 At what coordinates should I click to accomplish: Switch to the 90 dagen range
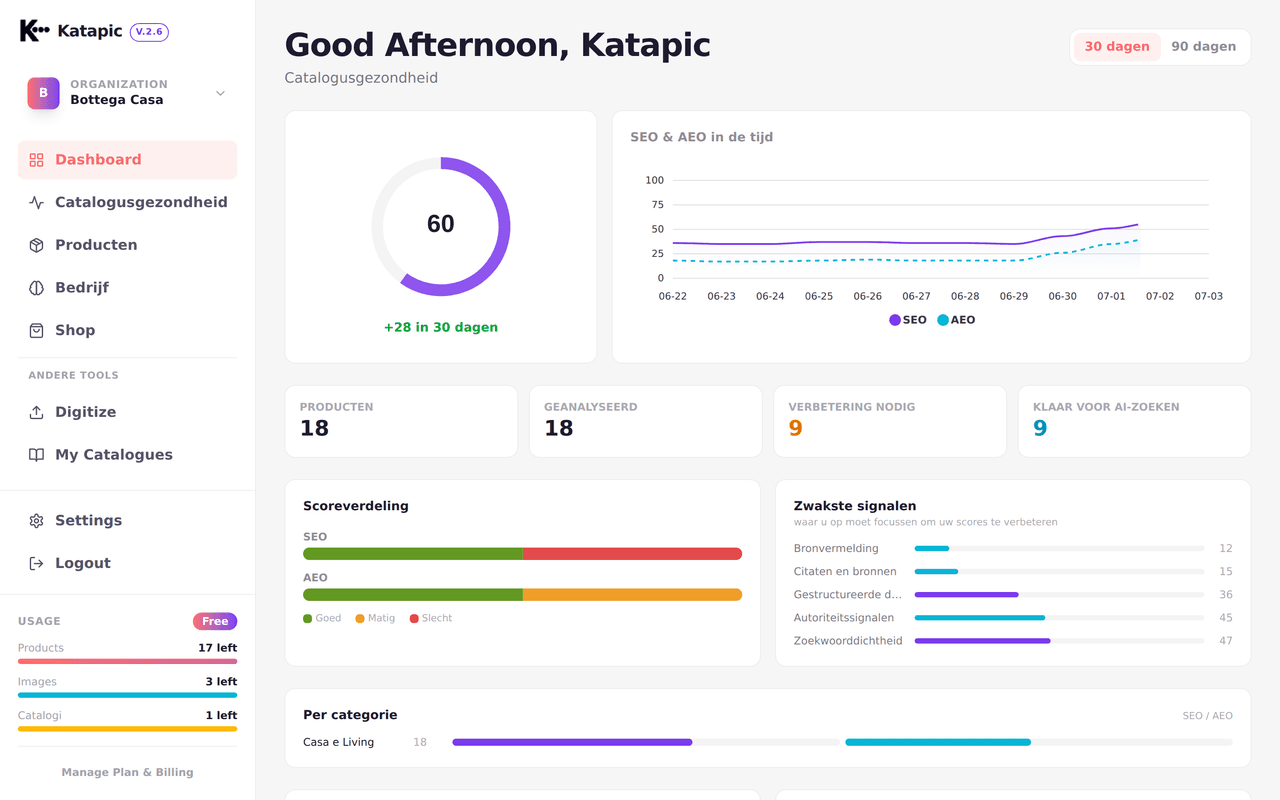1203,47
